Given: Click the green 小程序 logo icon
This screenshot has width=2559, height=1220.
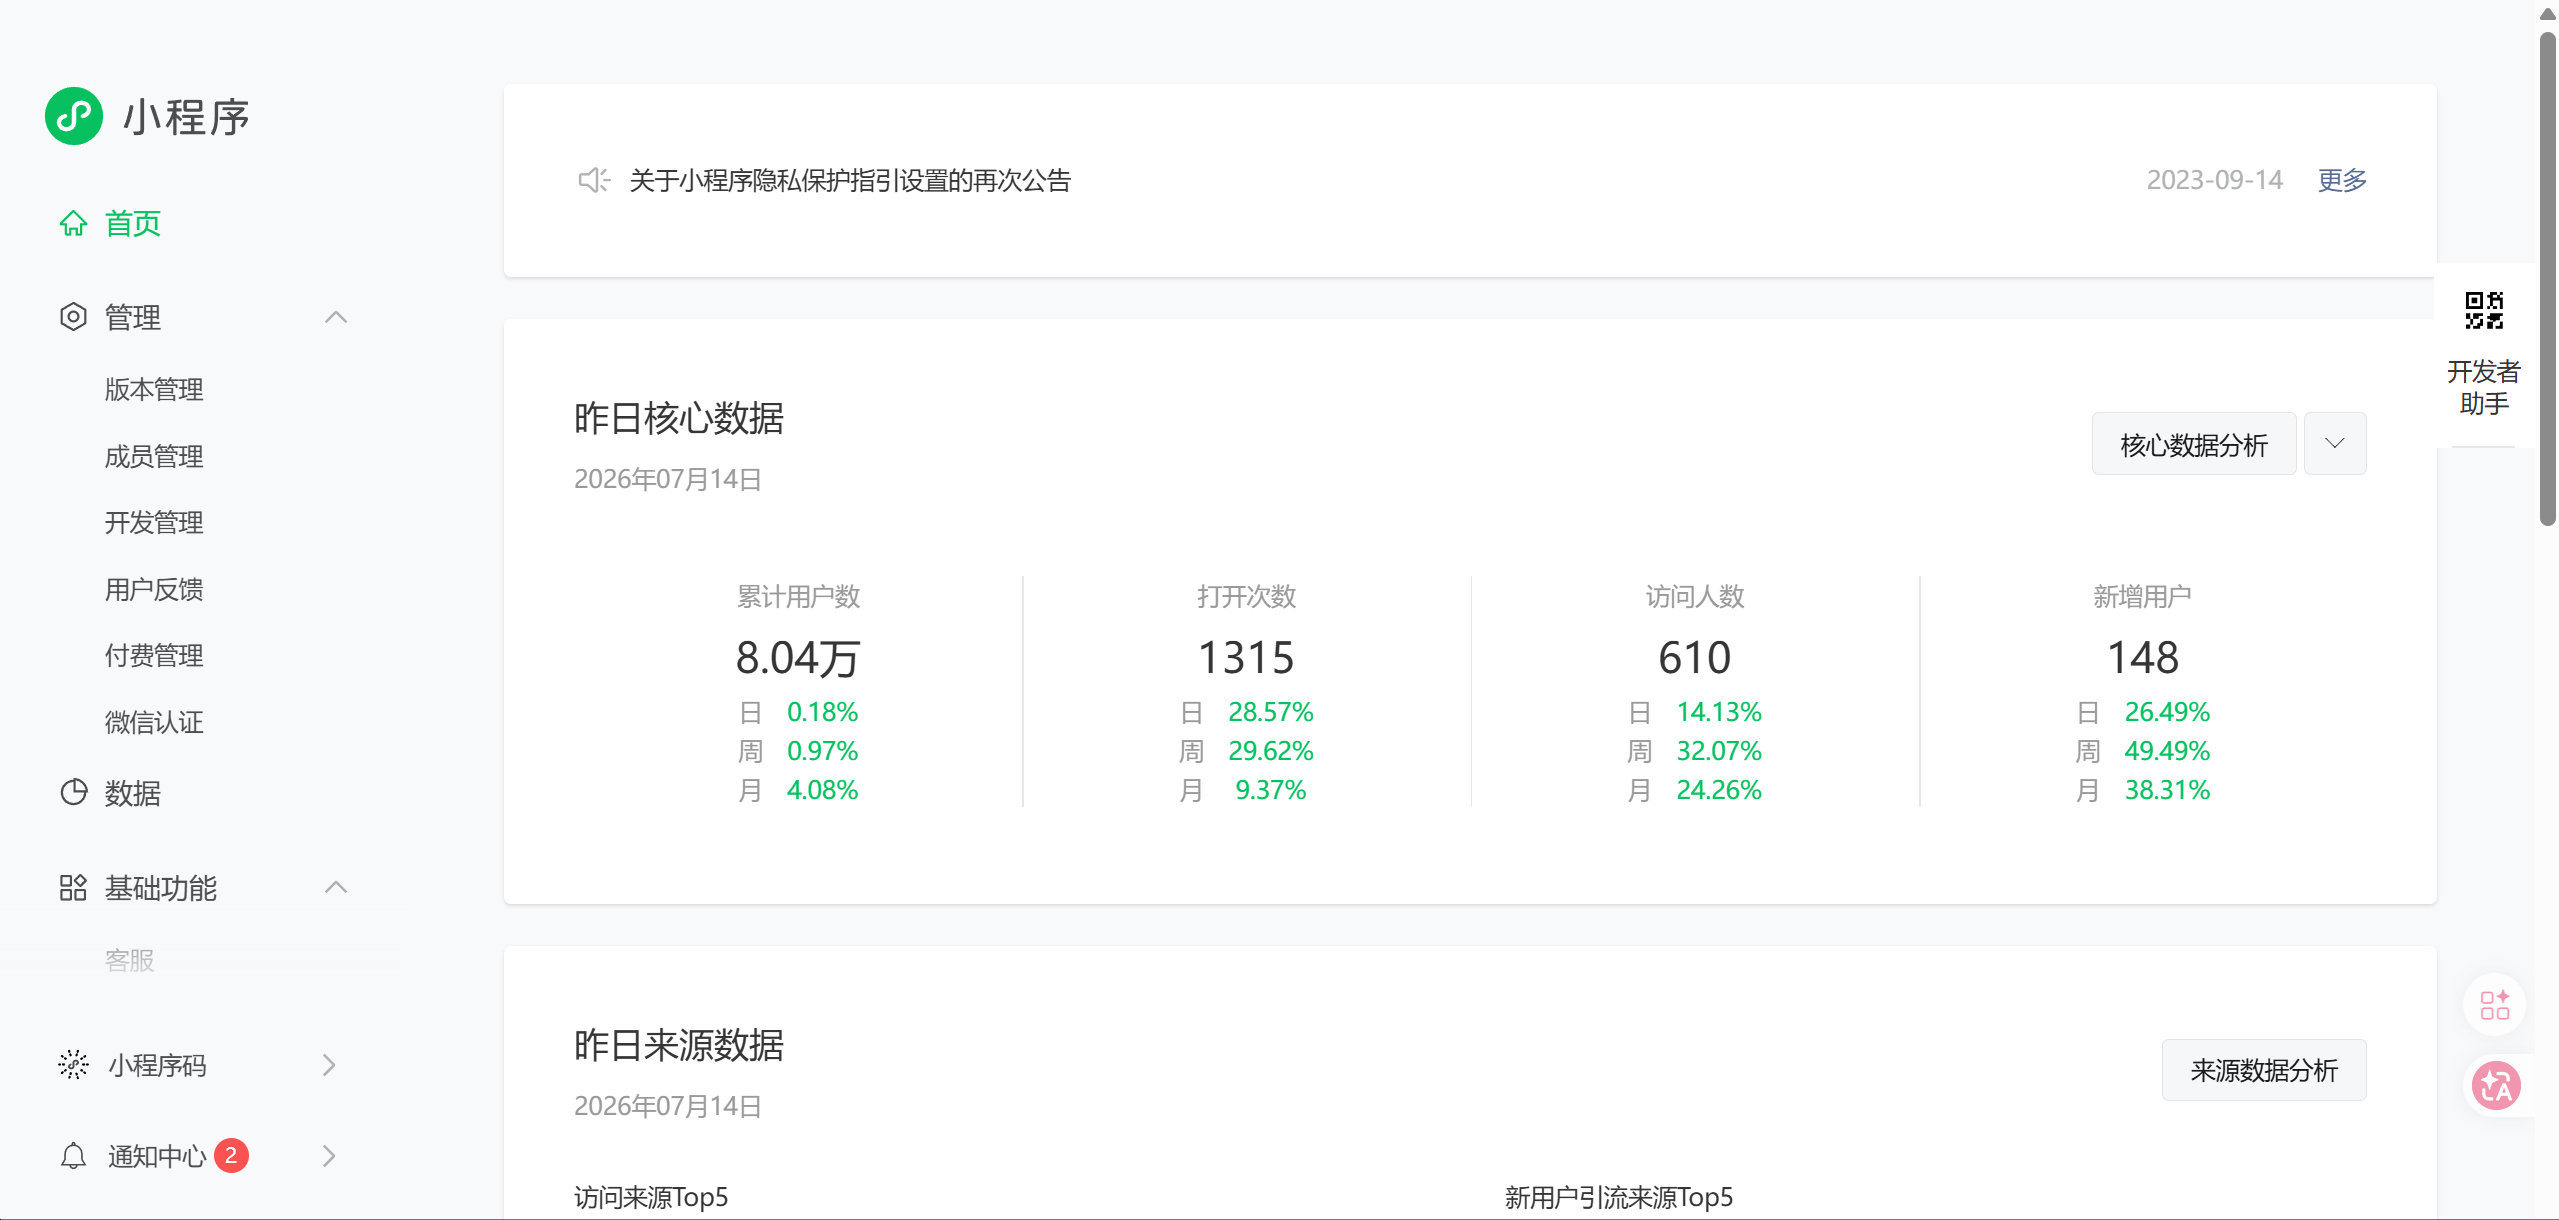Looking at the screenshot, I should [74, 116].
